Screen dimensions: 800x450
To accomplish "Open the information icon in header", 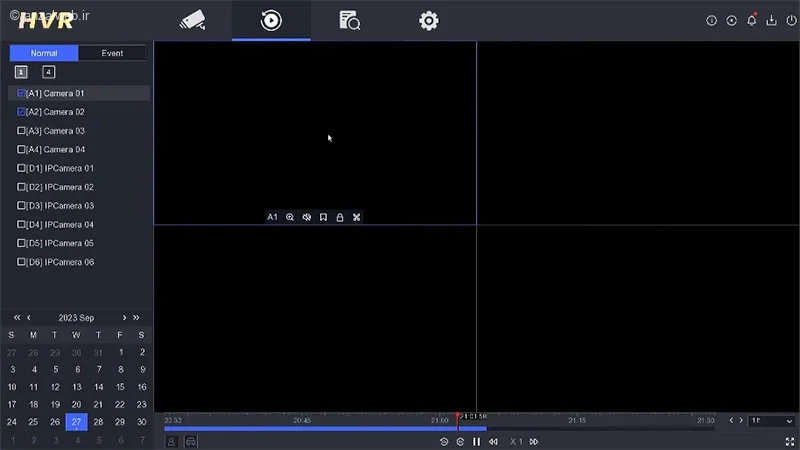I will pos(711,20).
